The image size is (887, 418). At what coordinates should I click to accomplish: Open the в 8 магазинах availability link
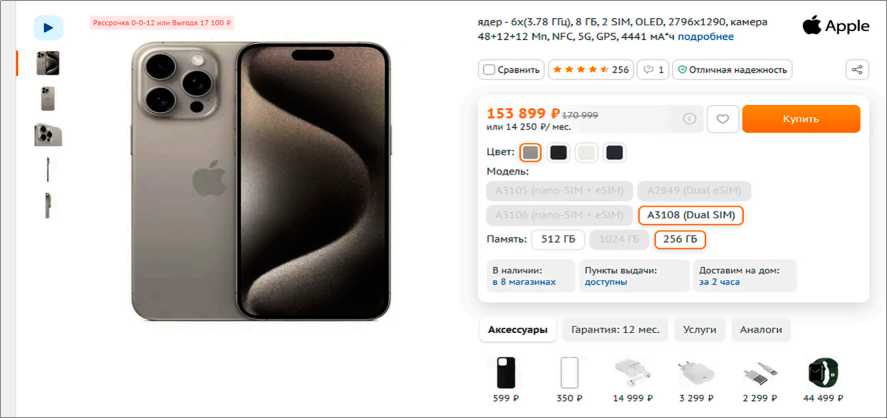click(524, 282)
